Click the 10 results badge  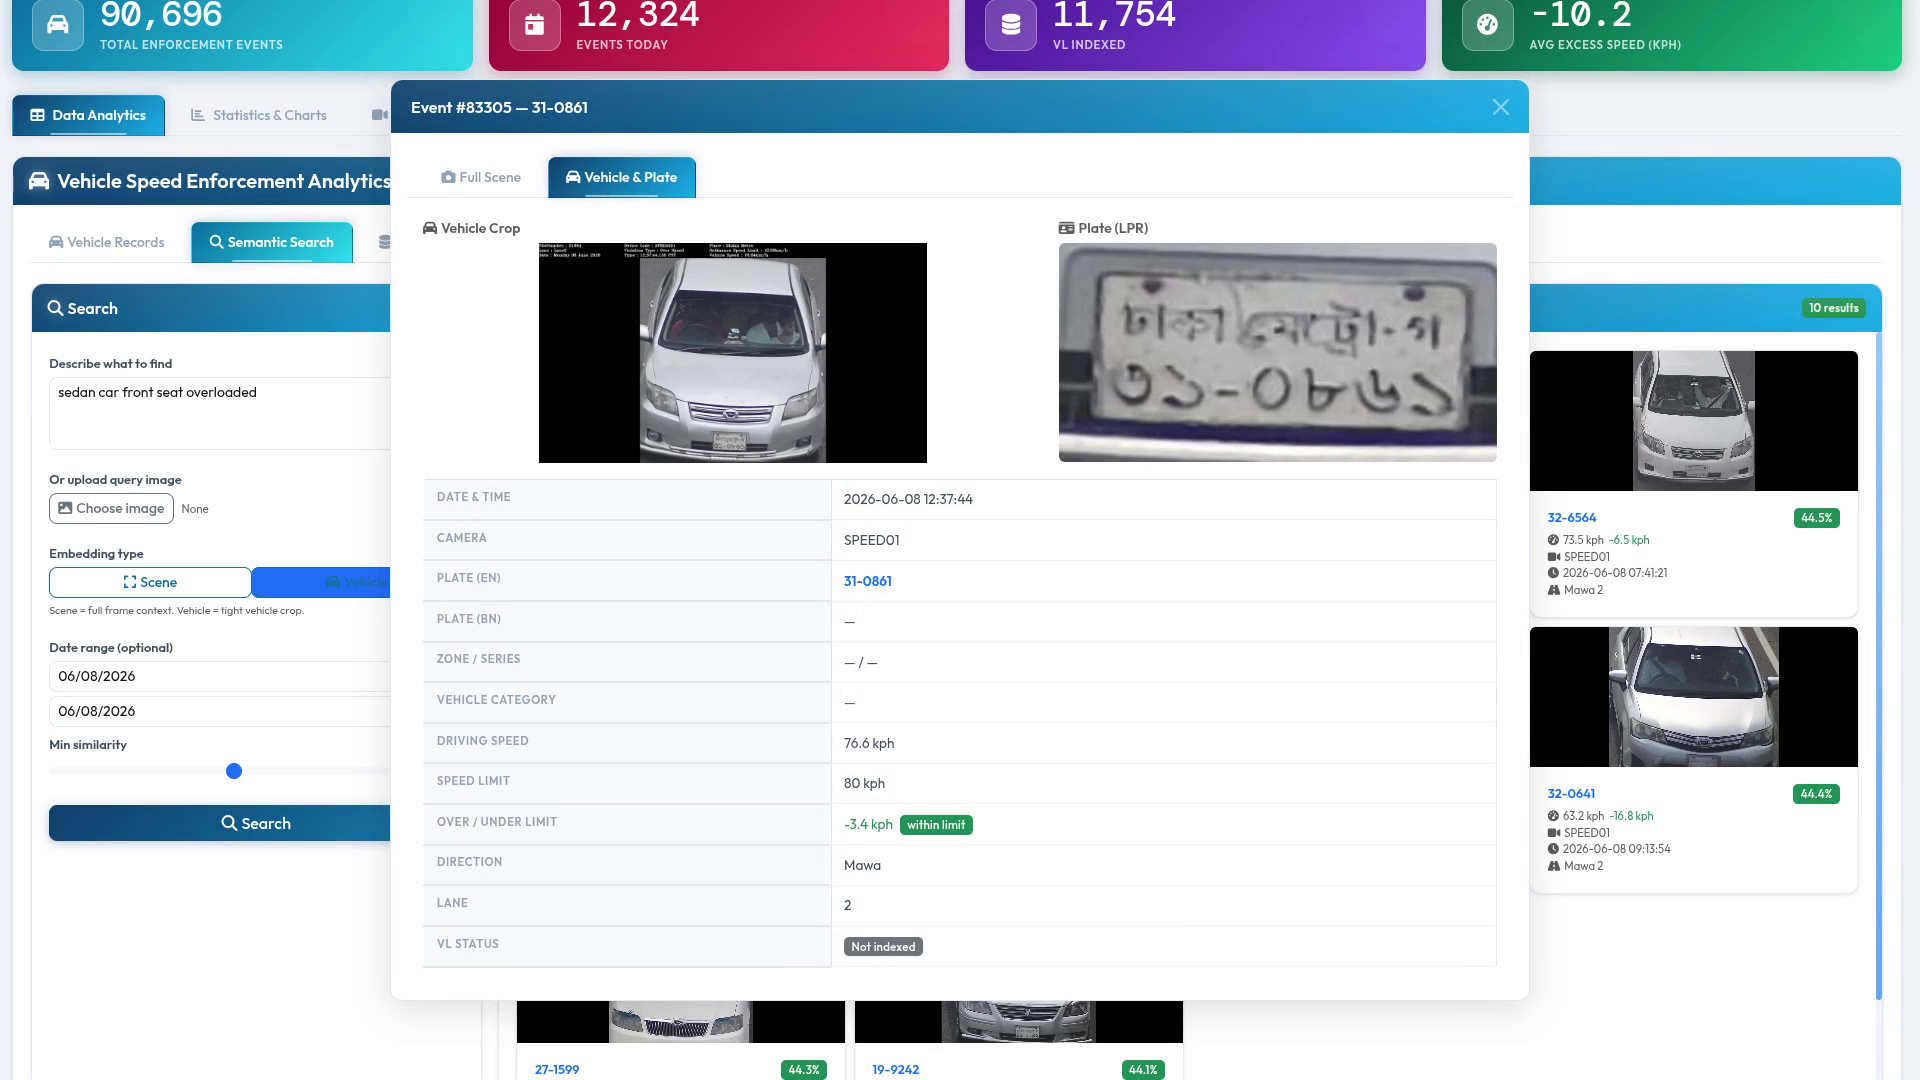tap(1833, 308)
